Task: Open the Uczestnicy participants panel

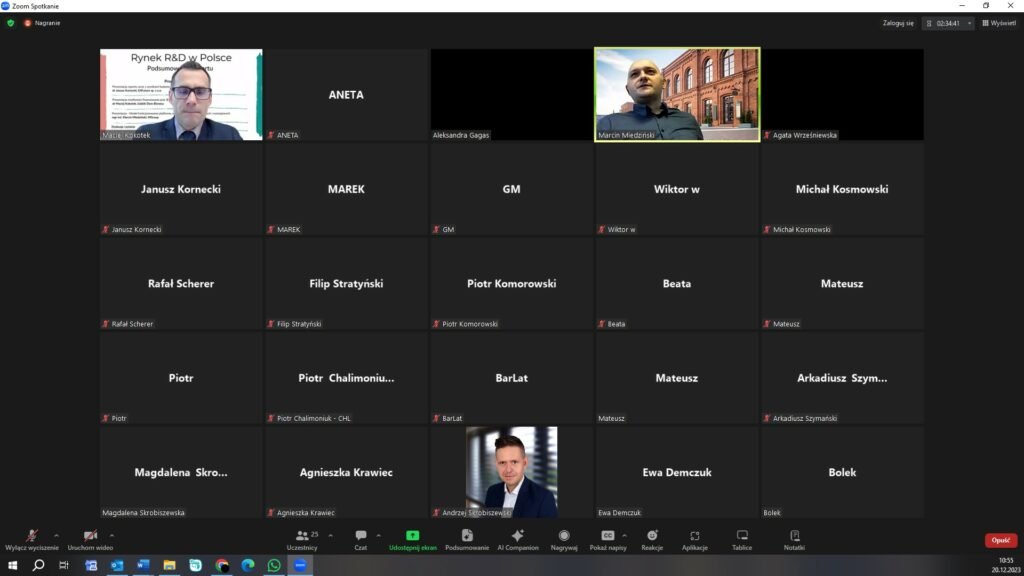Action: (x=302, y=538)
